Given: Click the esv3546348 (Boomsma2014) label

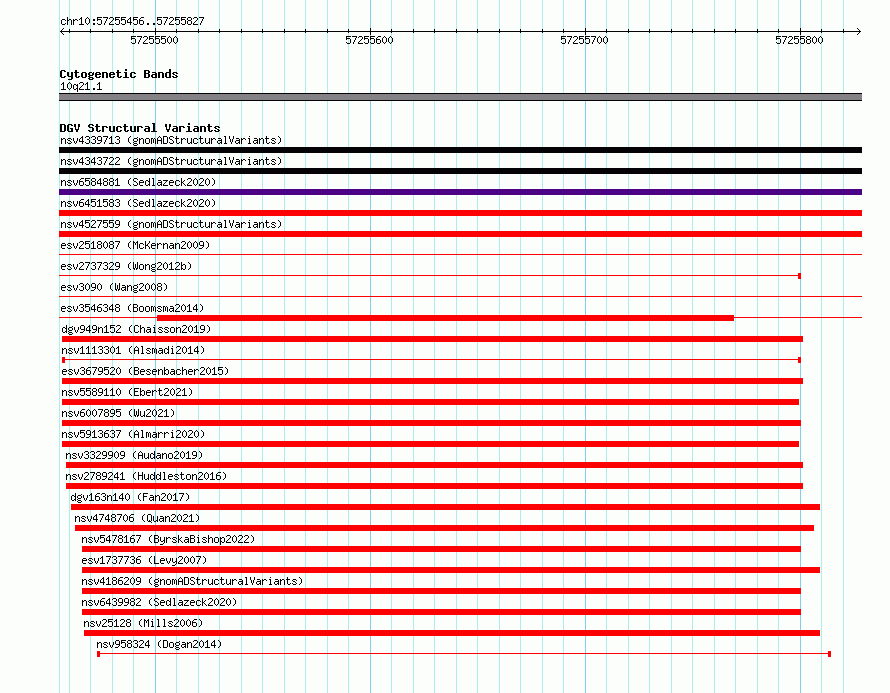Looking at the screenshot, I should point(132,308).
